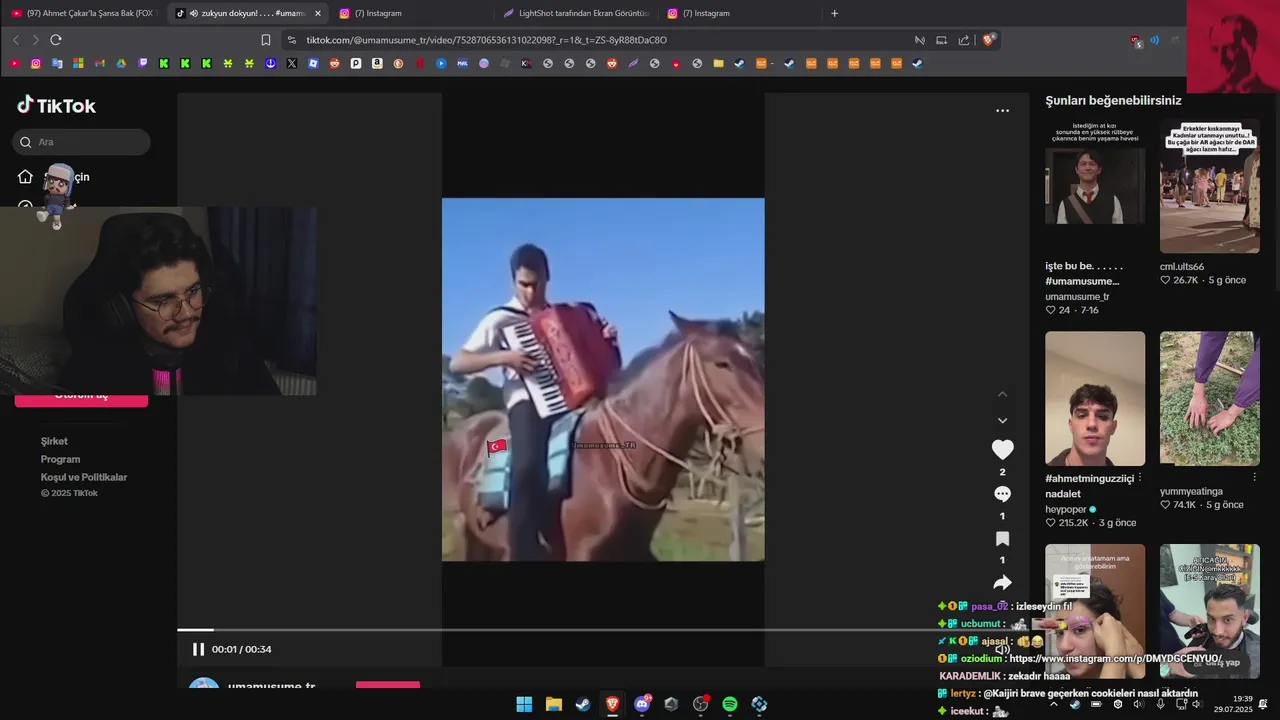Viewport: 1280px width, 720px height.
Task: Open the X bookmark in bookmarks bar
Action: [292, 63]
